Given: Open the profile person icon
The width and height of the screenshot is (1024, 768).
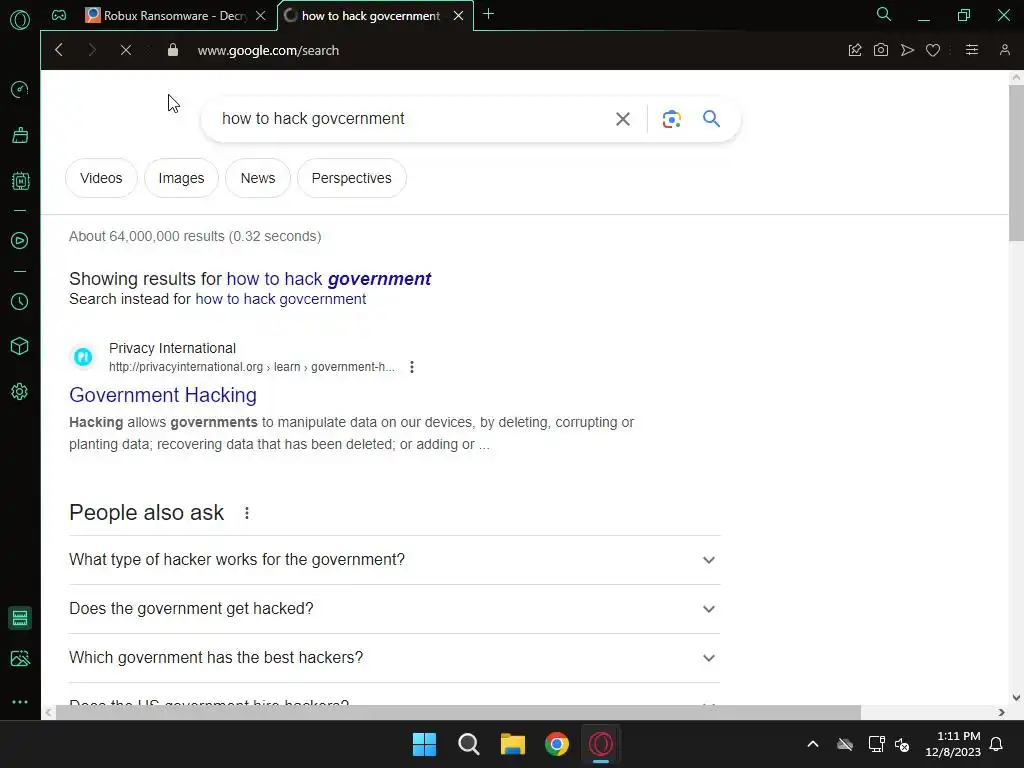Looking at the screenshot, I should tap(1004, 50).
